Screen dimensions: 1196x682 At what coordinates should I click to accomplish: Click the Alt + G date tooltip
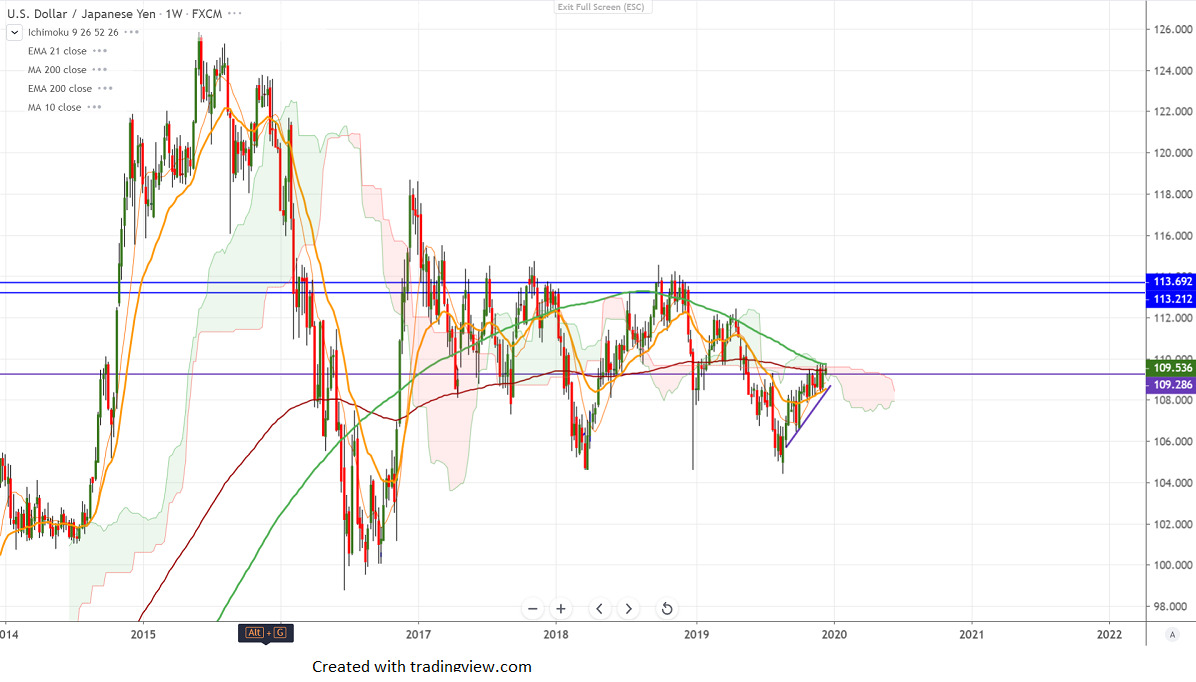click(265, 632)
